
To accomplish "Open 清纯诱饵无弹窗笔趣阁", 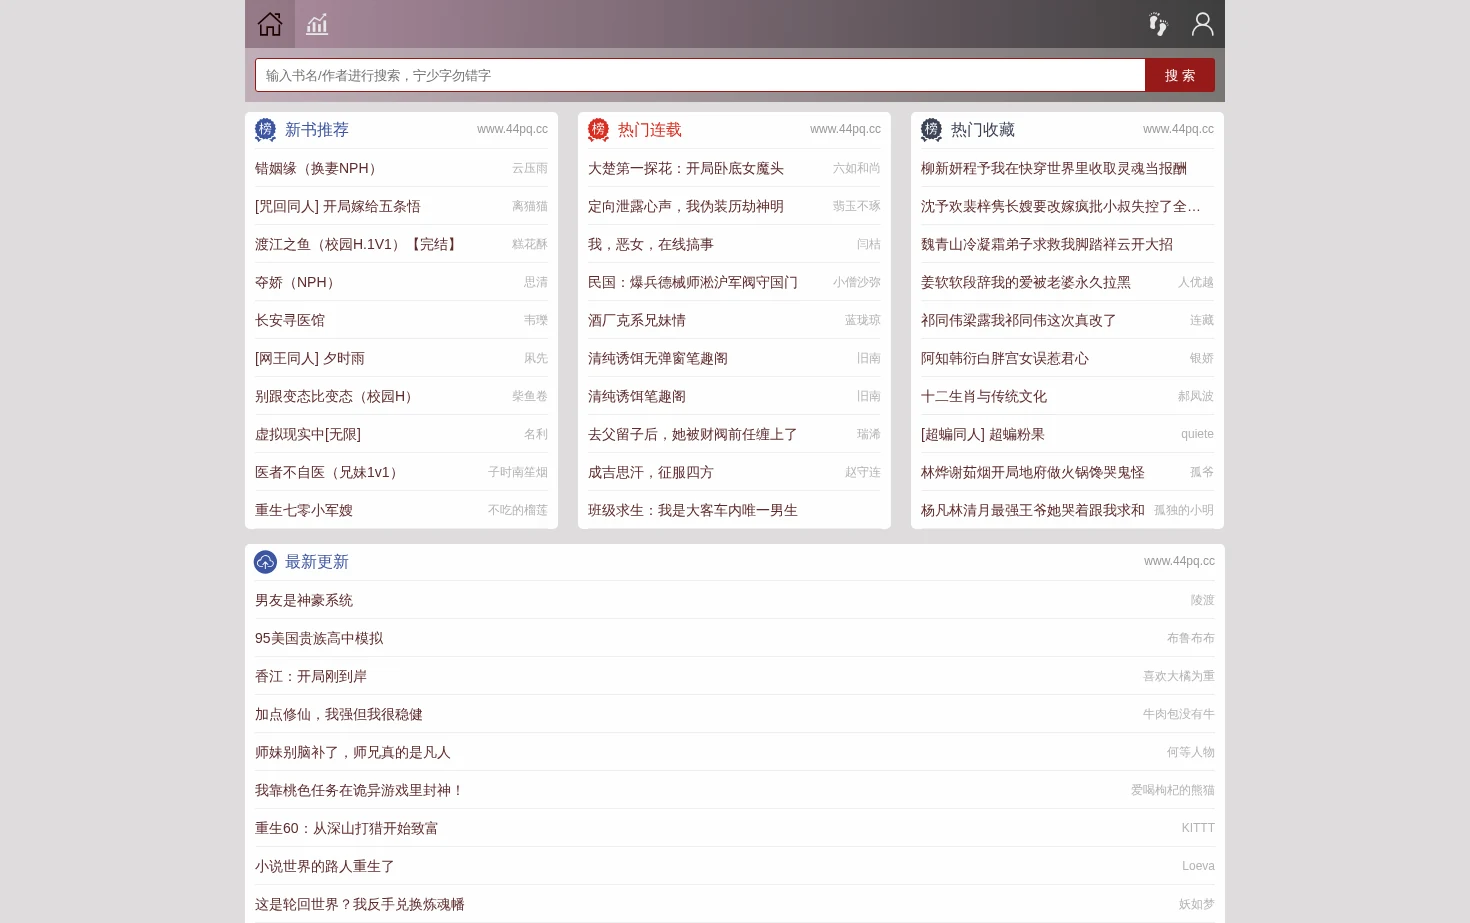I will point(658,358).
